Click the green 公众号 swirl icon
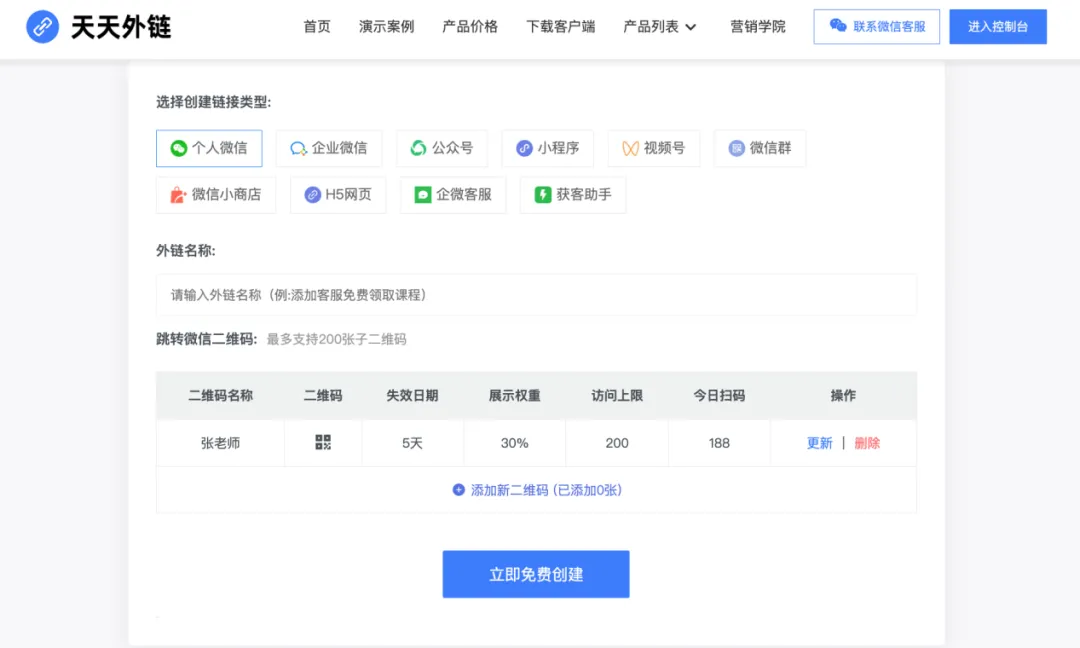1080x648 pixels. (x=418, y=148)
